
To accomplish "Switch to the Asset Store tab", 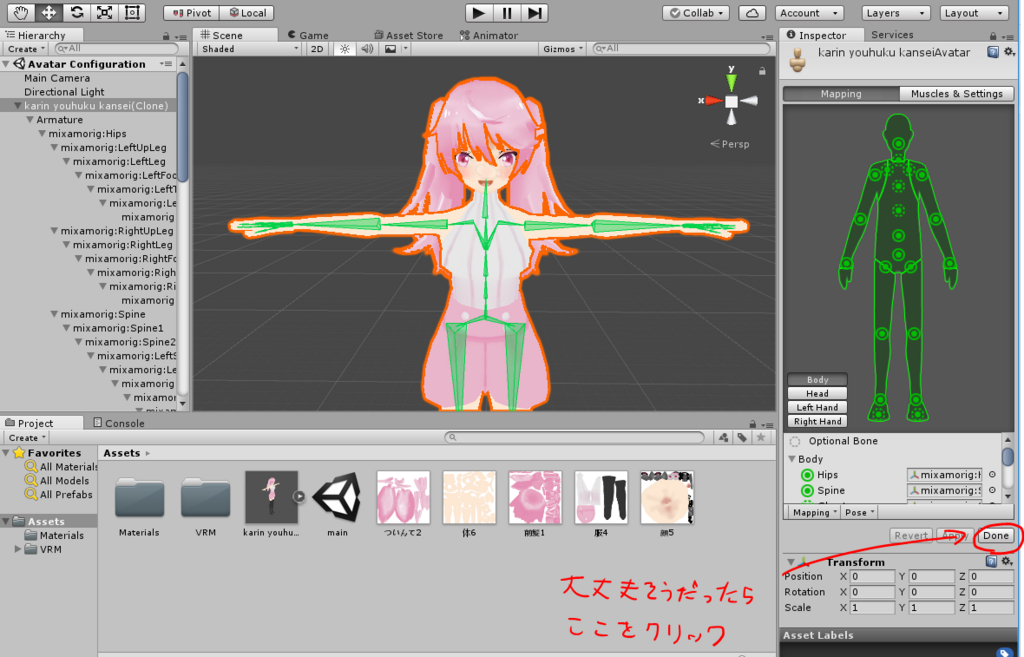I will [x=409, y=35].
